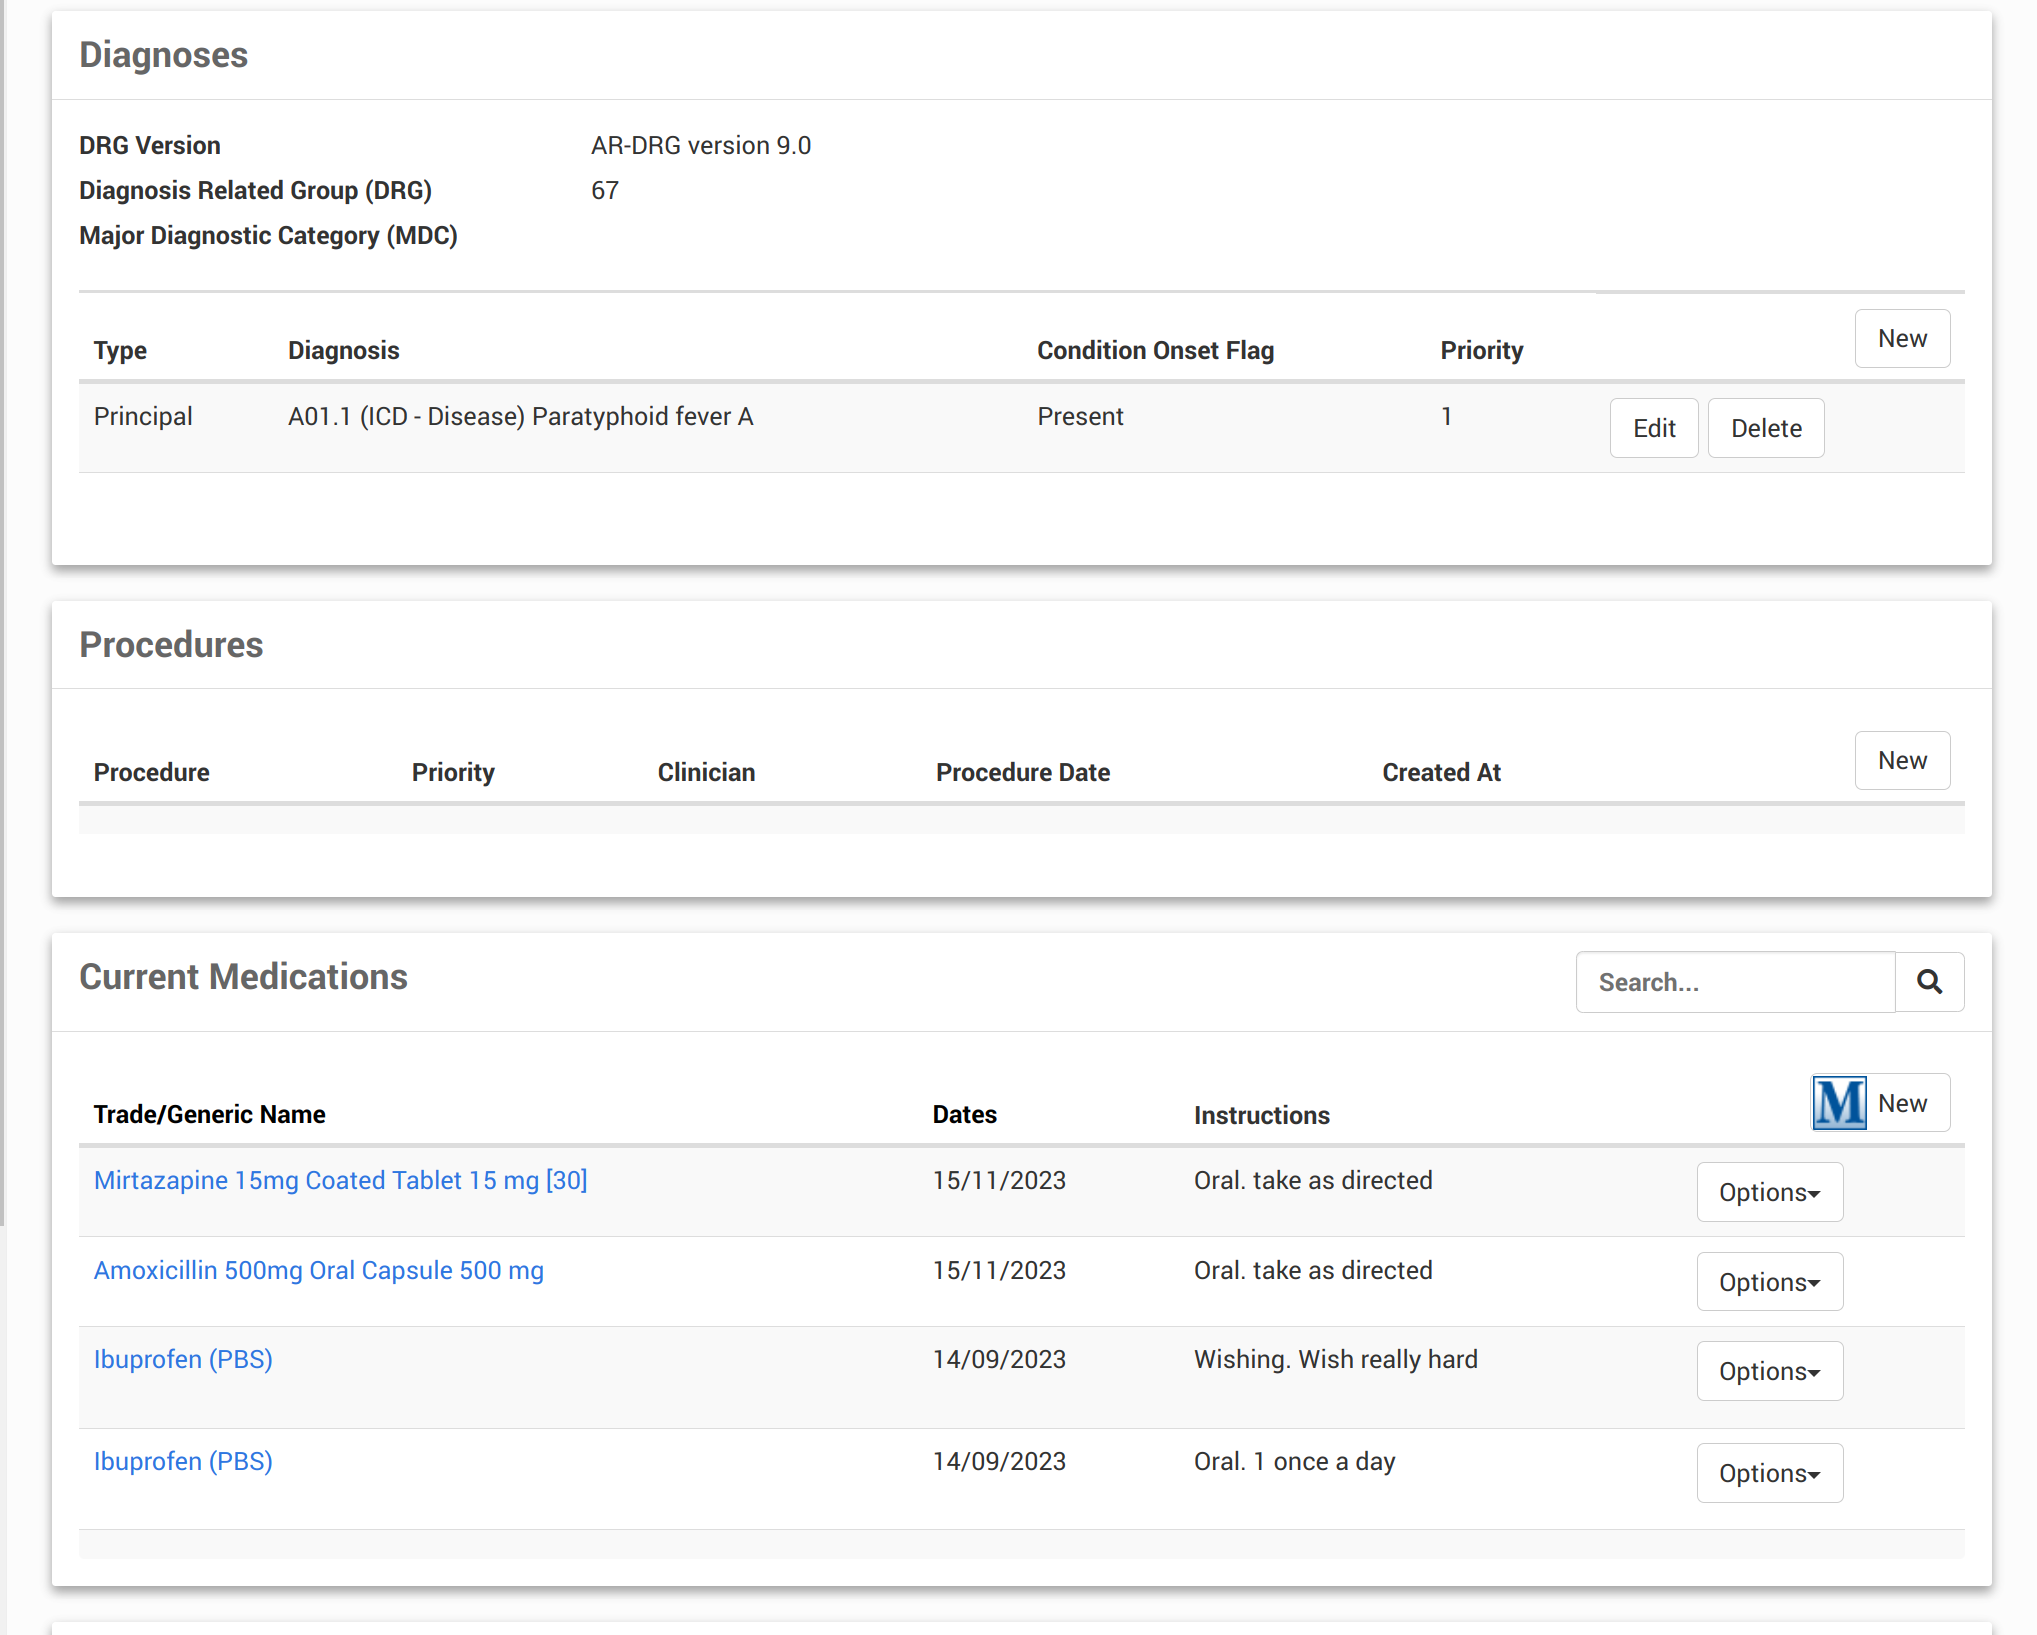Click the Trade/Generic Name column header
Screen dimensions: 2037x1635
coord(209,1114)
